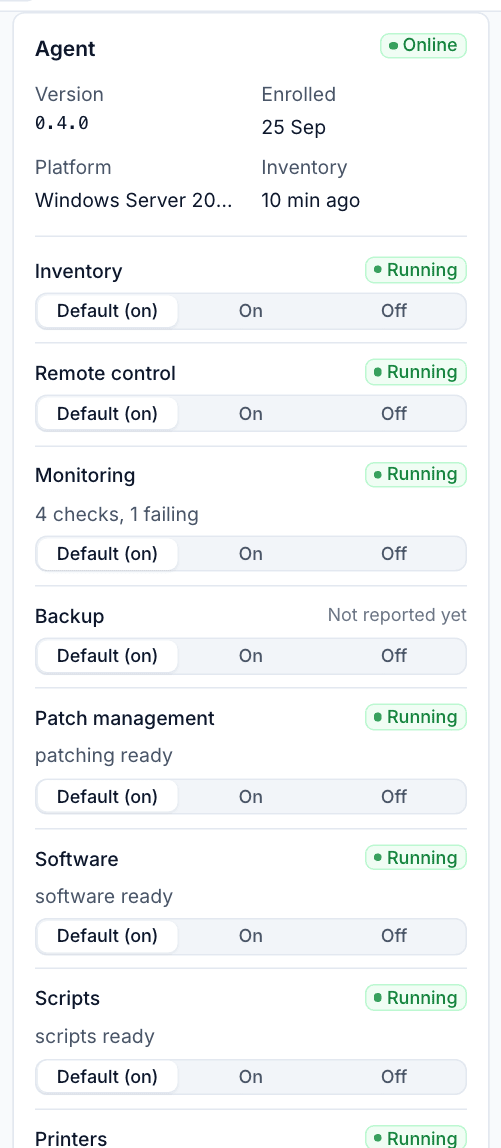Select Default (on) for Backup

coord(108,656)
